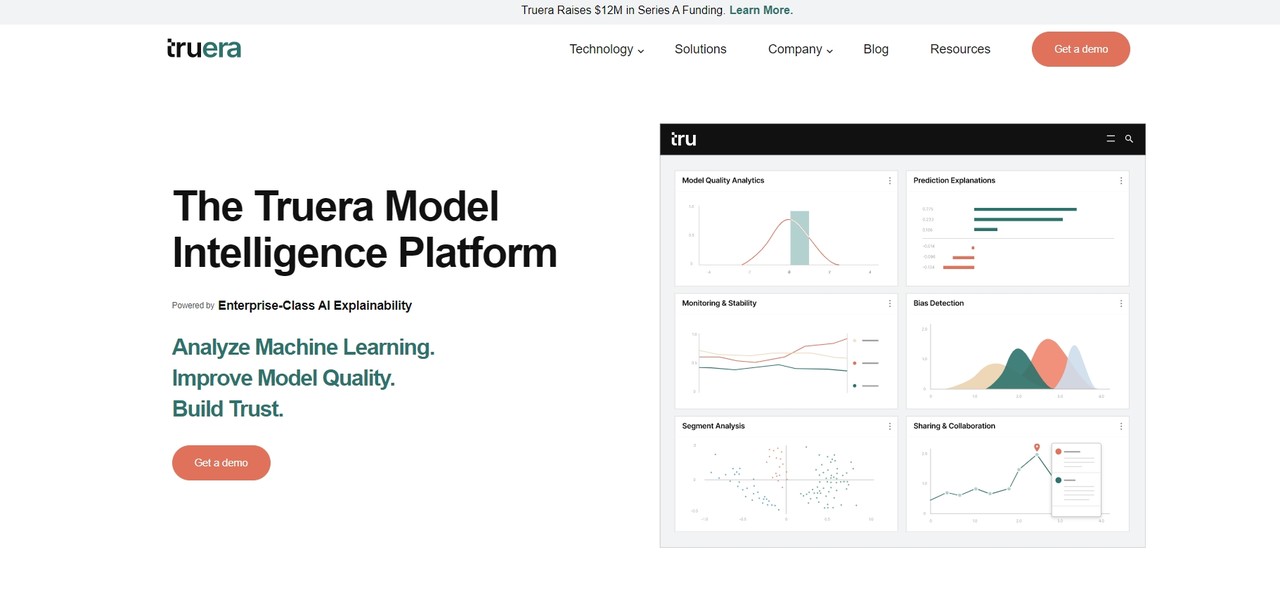Open Prediction Explanations three-dot menu

point(1120,181)
